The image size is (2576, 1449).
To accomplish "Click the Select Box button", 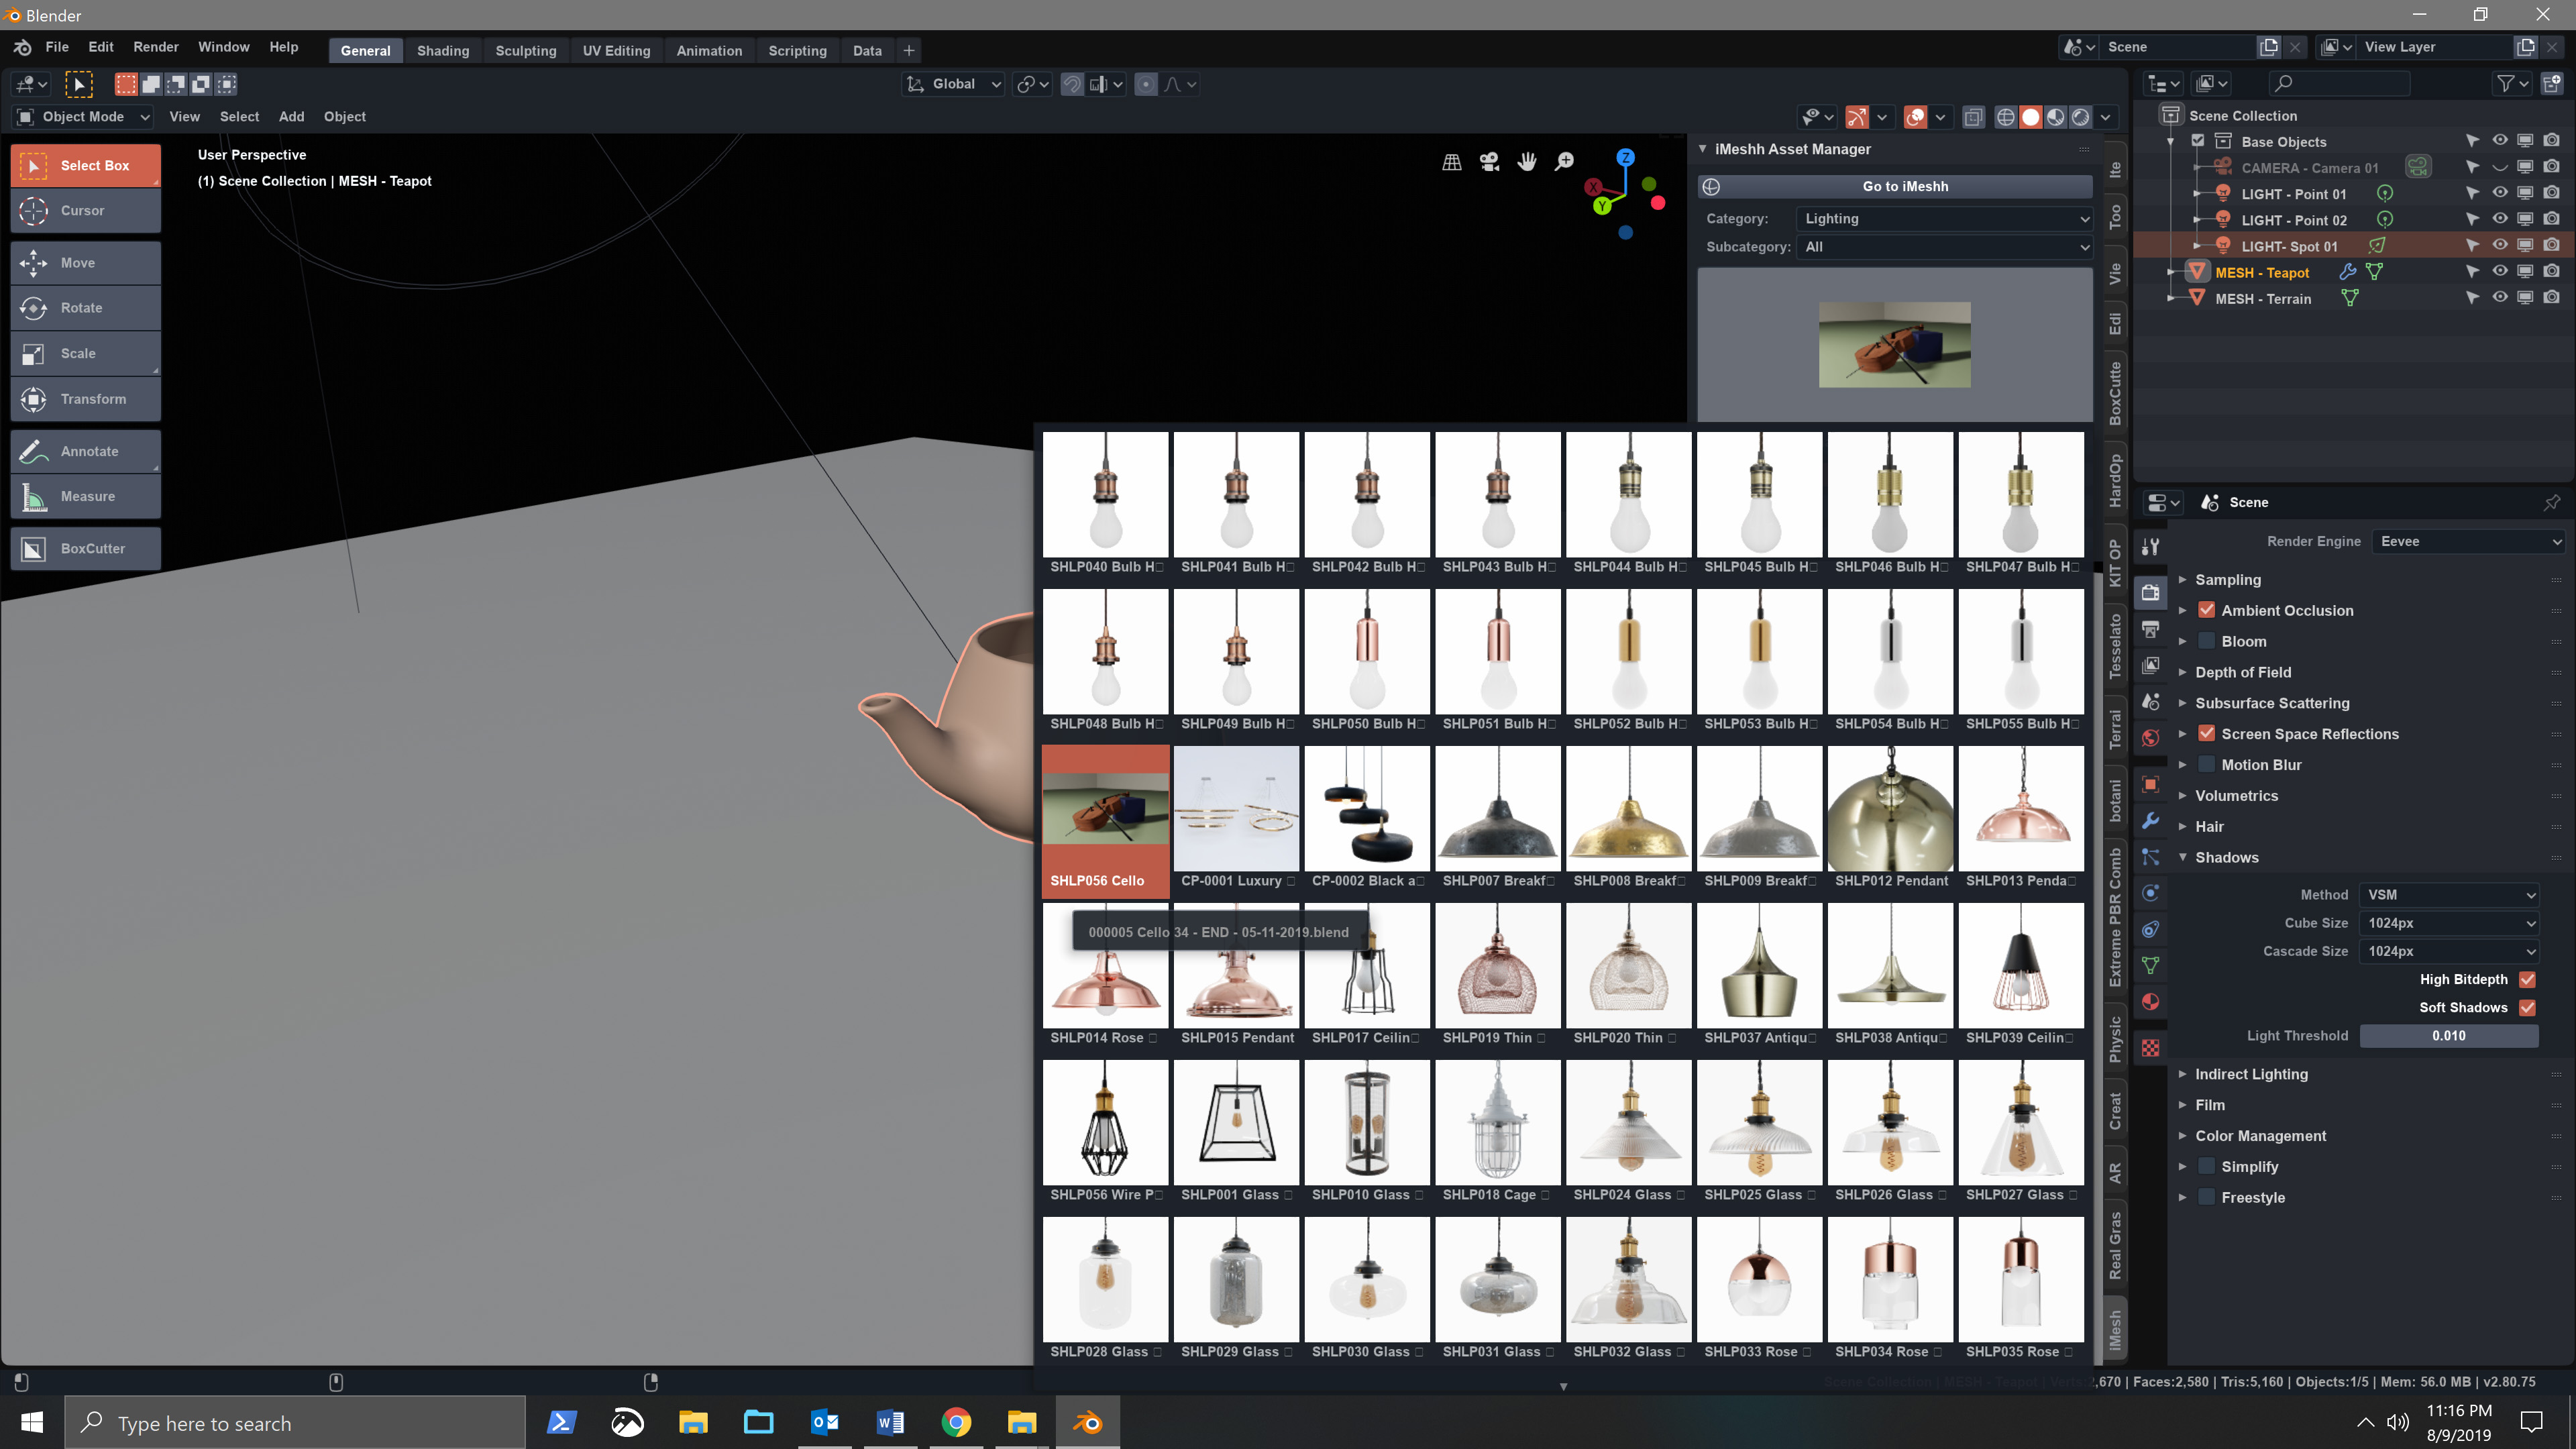I will (x=86, y=165).
